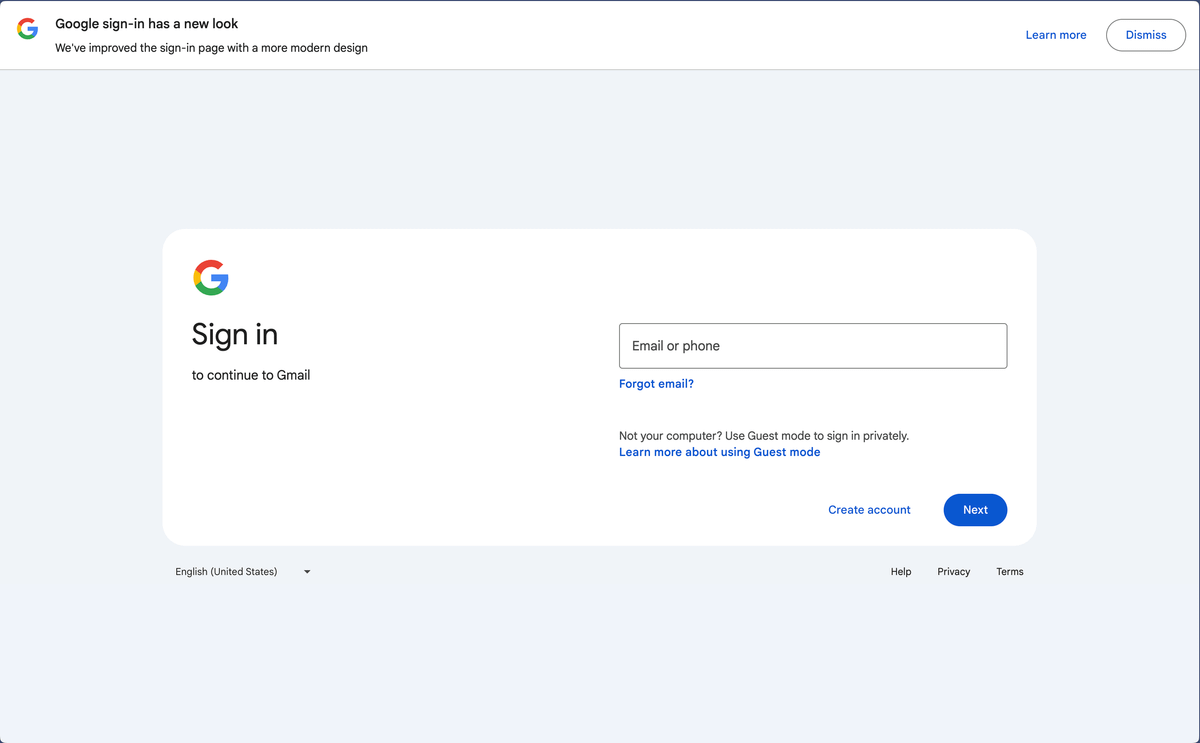Open the Help link in footer
This screenshot has height=743, width=1200.
(x=901, y=572)
